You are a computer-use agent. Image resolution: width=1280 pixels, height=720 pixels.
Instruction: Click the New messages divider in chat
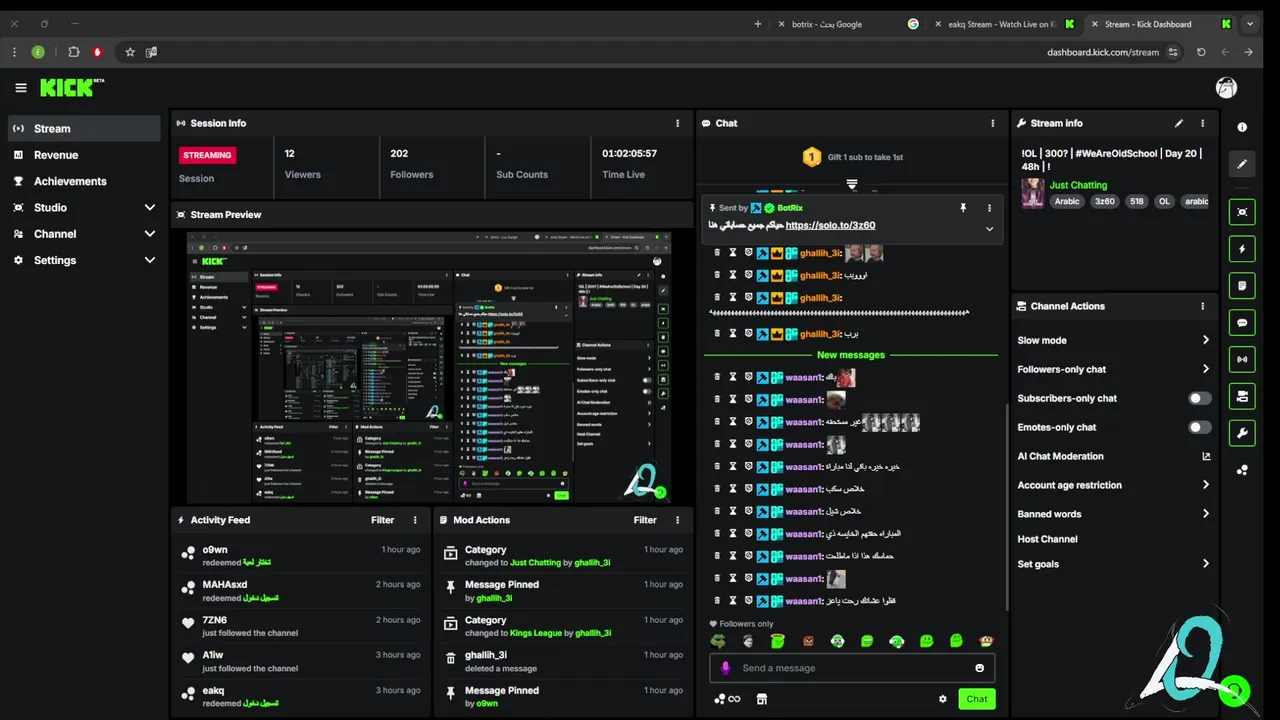coord(851,355)
